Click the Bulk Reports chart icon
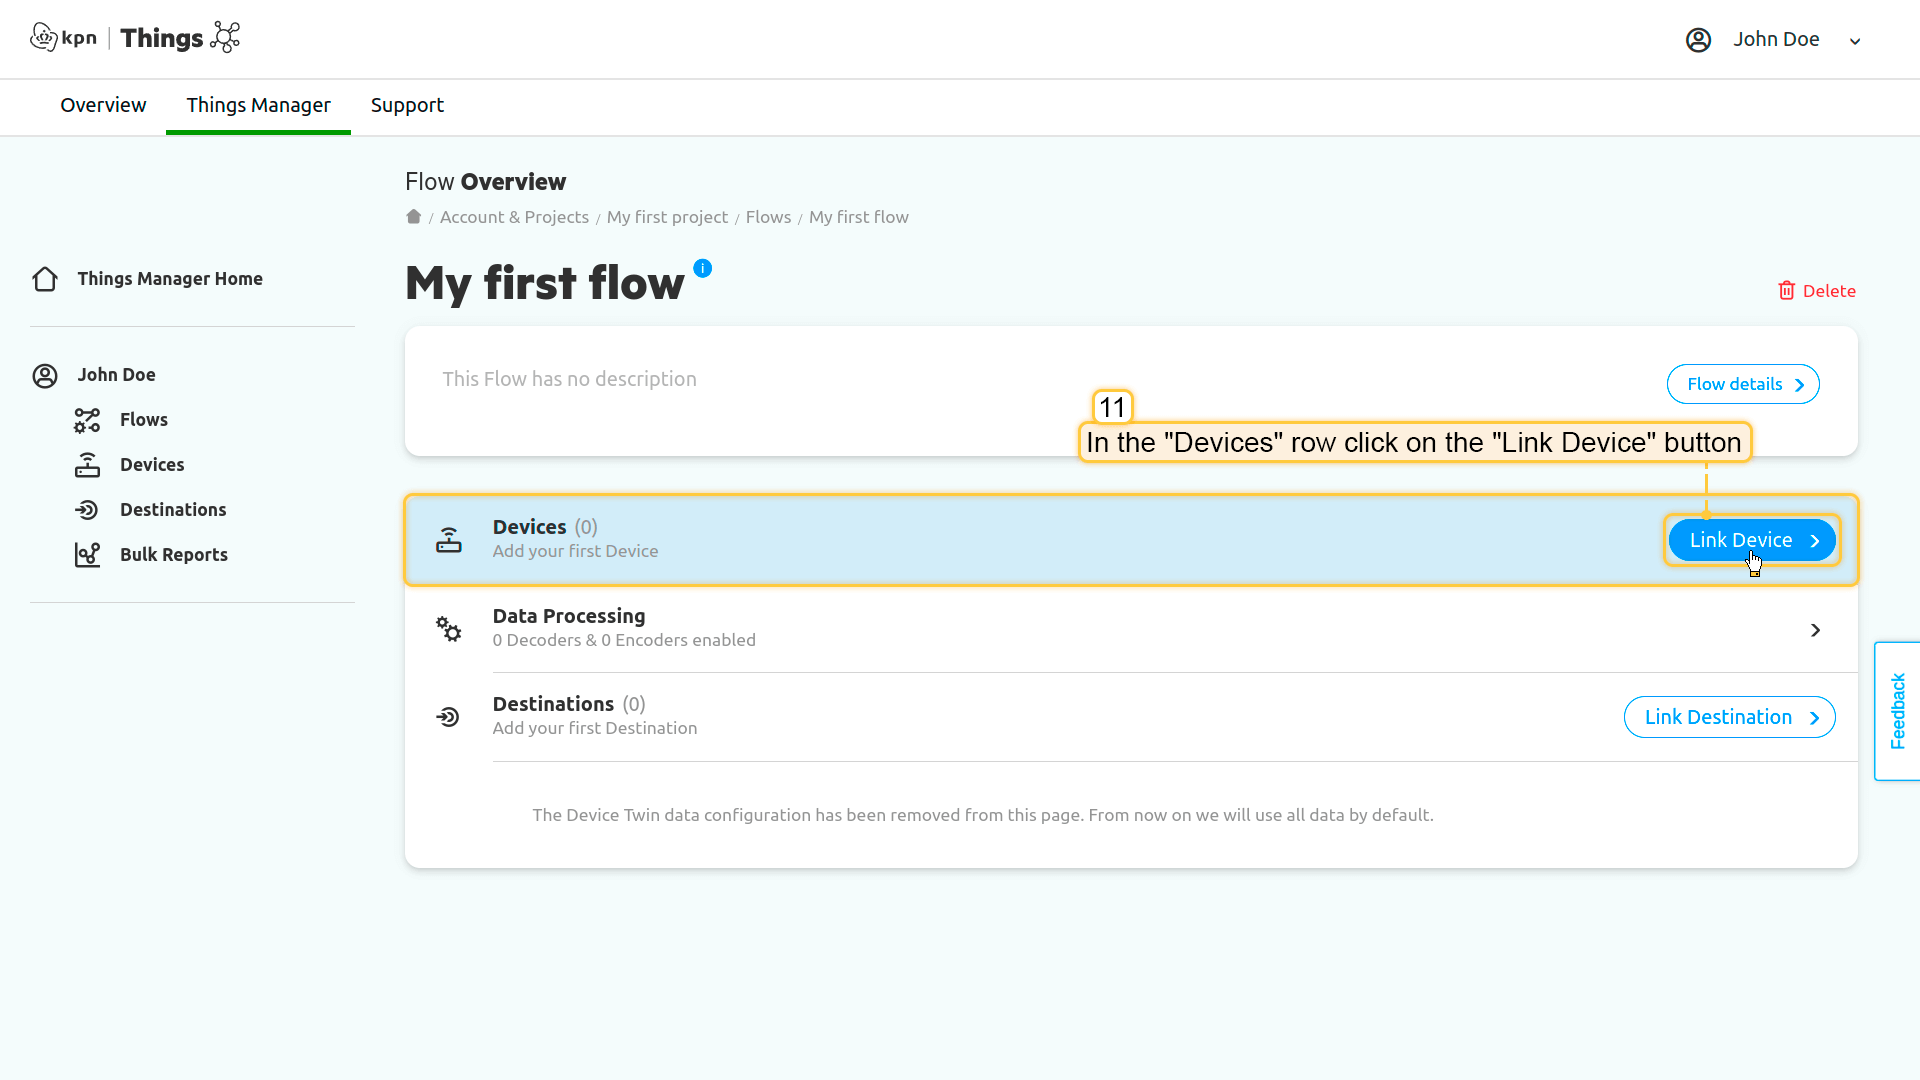 click(87, 555)
